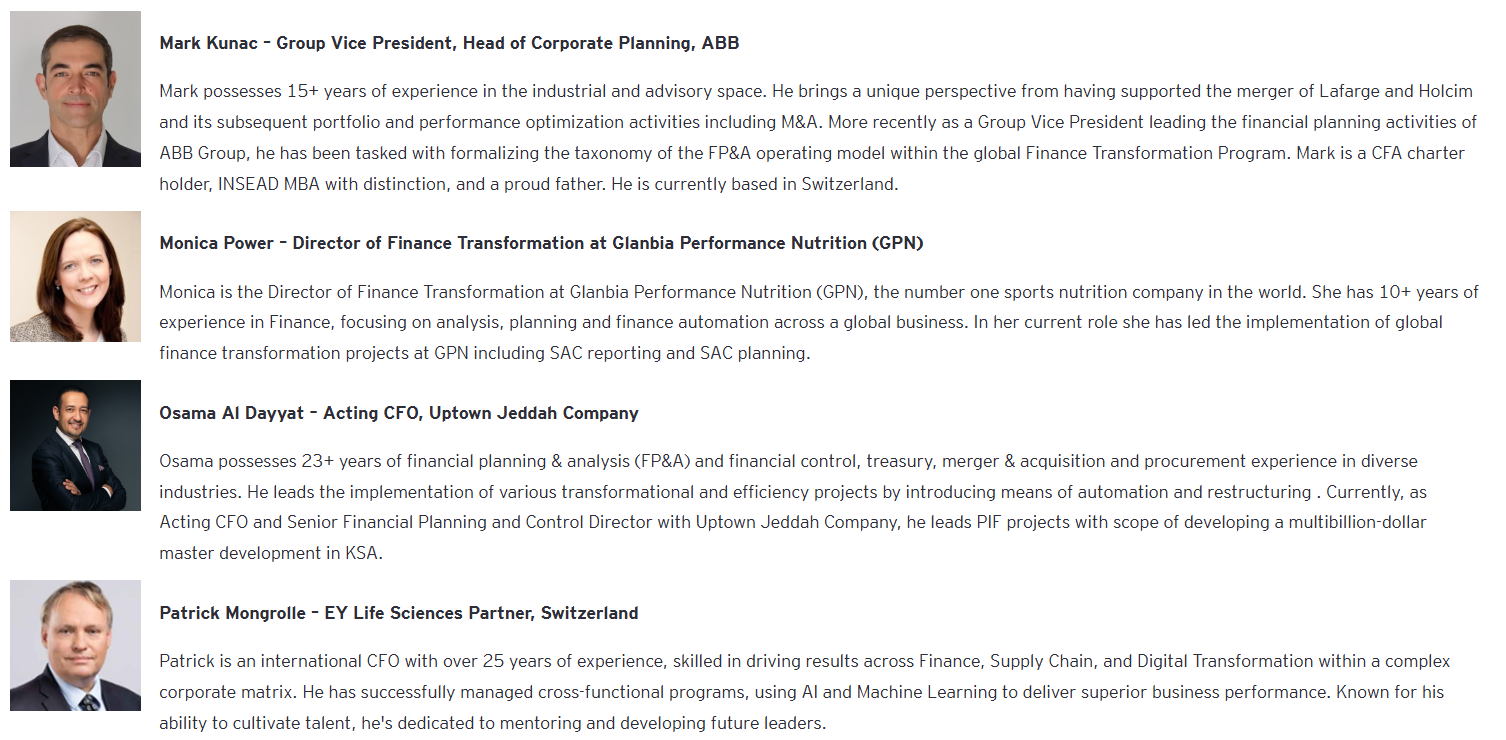Screen dimensions: 1506x740
Task: Click Osama Al Dayyat's portrait photo
Action: click(x=75, y=445)
